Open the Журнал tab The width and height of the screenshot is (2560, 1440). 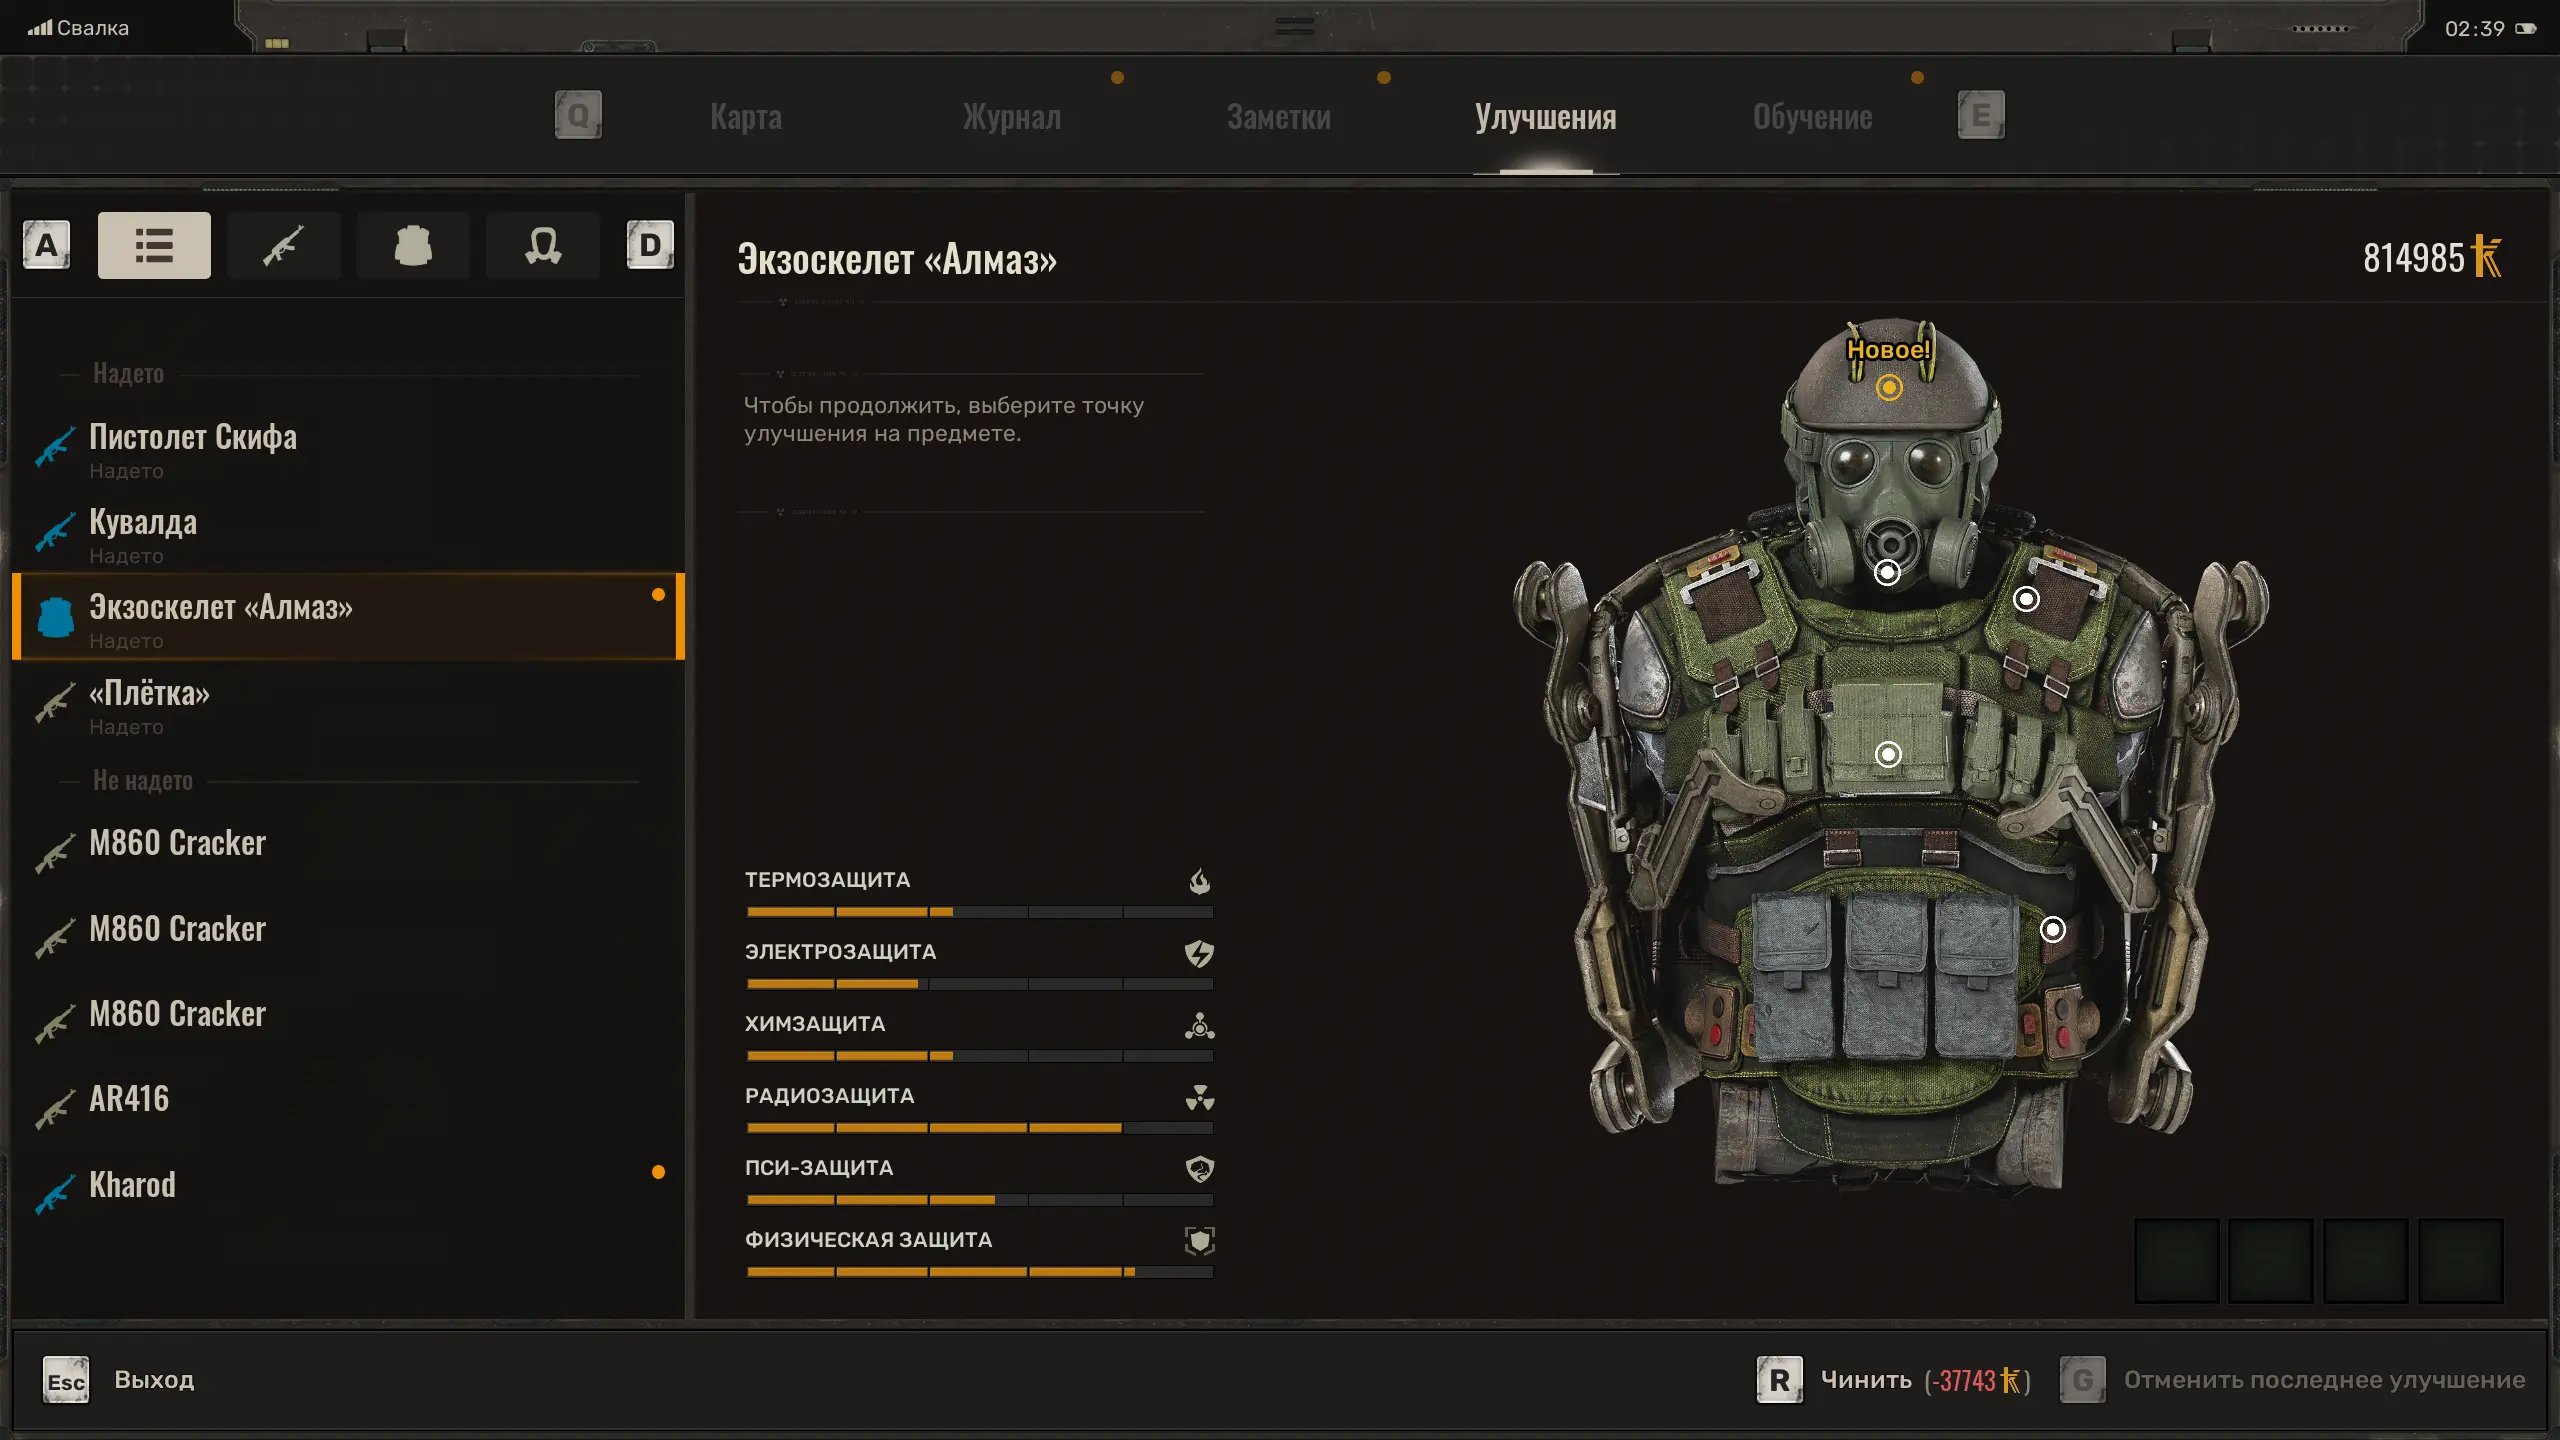click(x=1012, y=117)
